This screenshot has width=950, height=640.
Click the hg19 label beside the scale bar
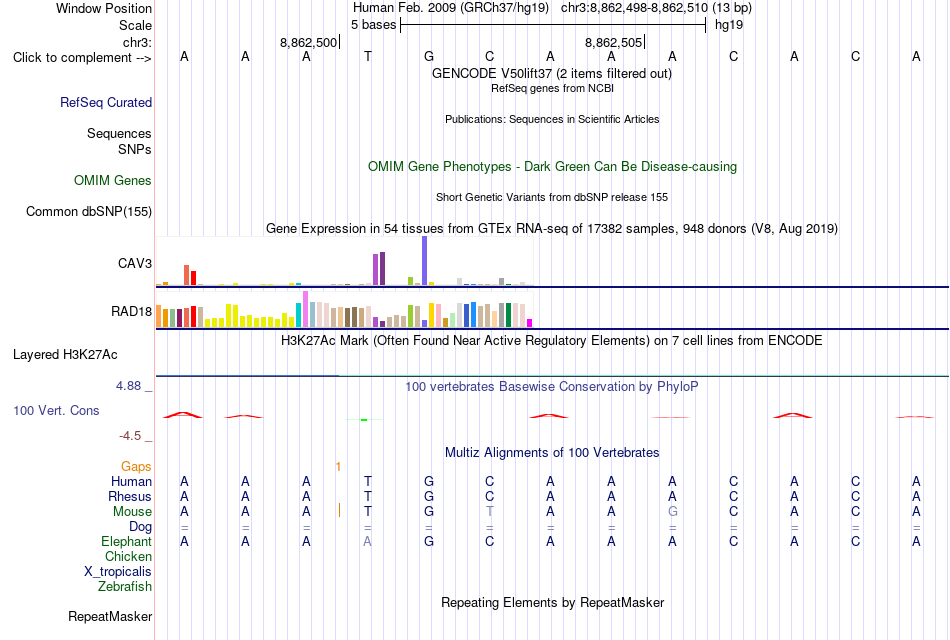729,25
